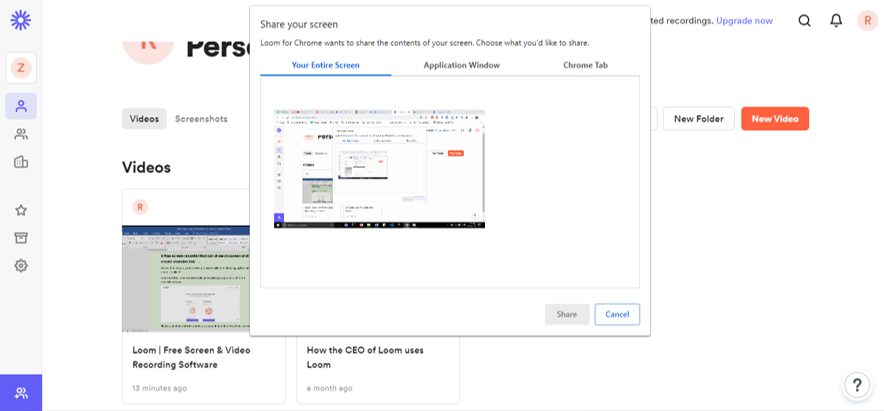Click the 'a month ago' timestamp
Screen dimensions: 884x411
click(329, 388)
